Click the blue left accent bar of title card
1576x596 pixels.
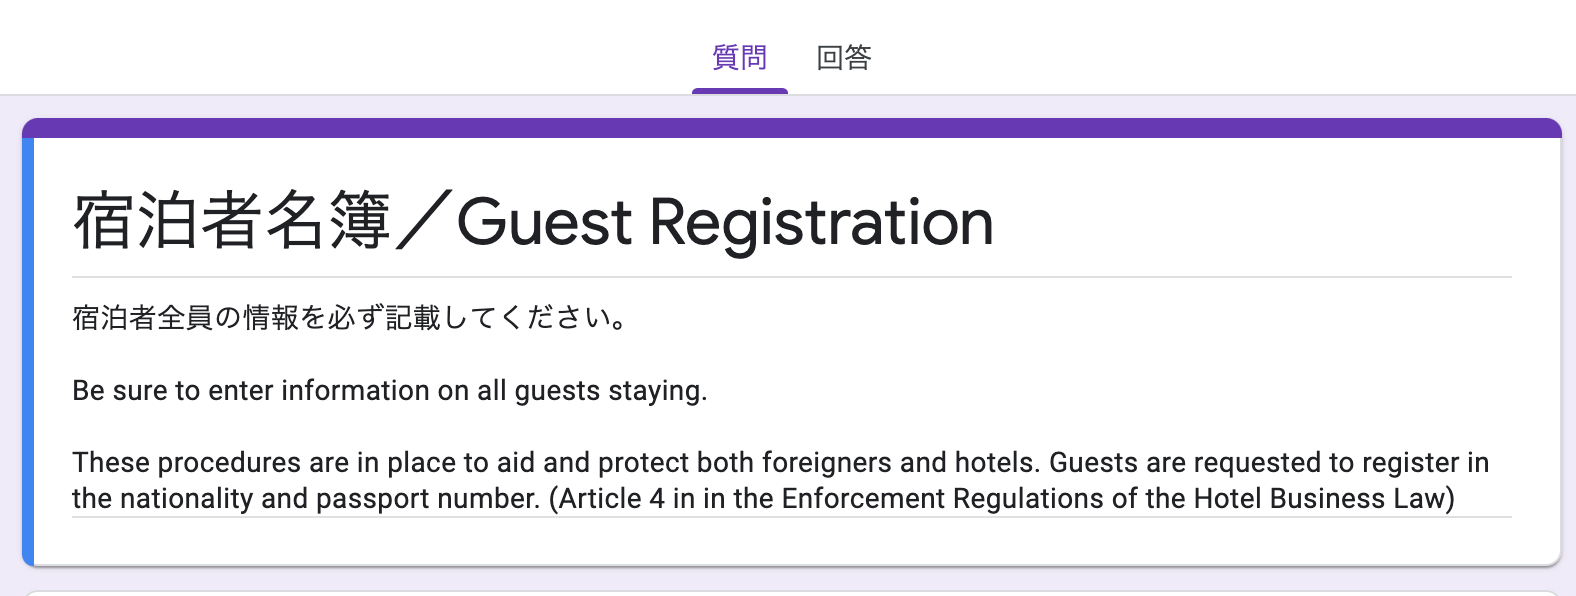point(28,350)
